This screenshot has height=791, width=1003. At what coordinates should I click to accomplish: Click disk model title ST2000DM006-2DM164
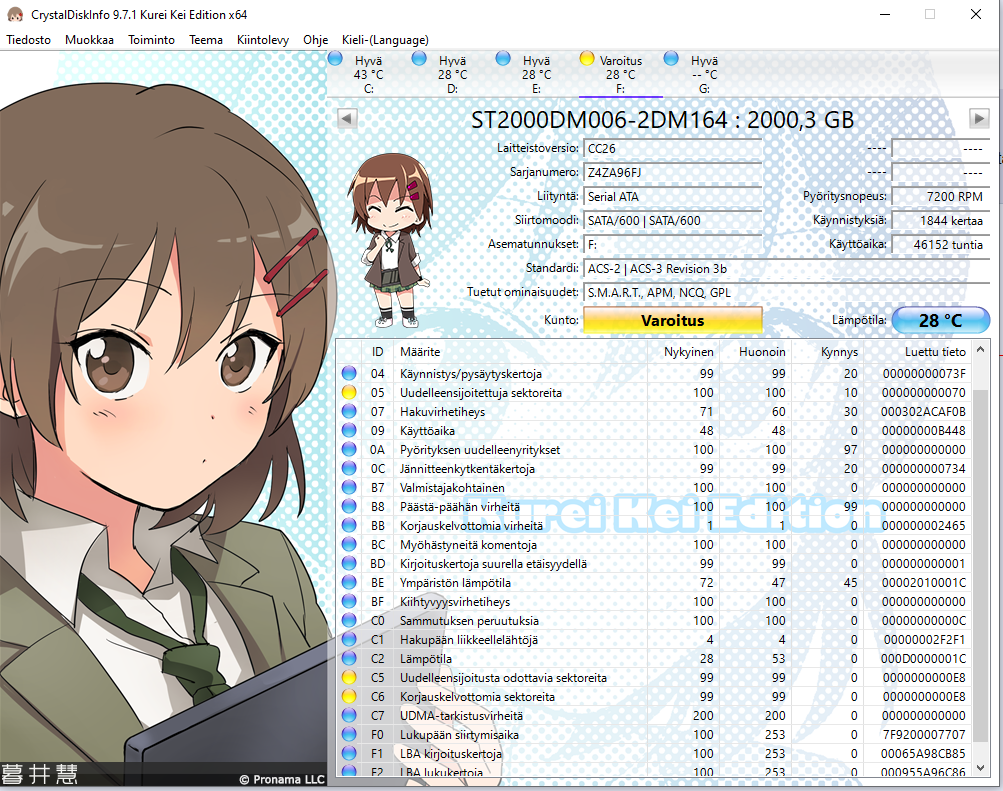coord(662,120)
